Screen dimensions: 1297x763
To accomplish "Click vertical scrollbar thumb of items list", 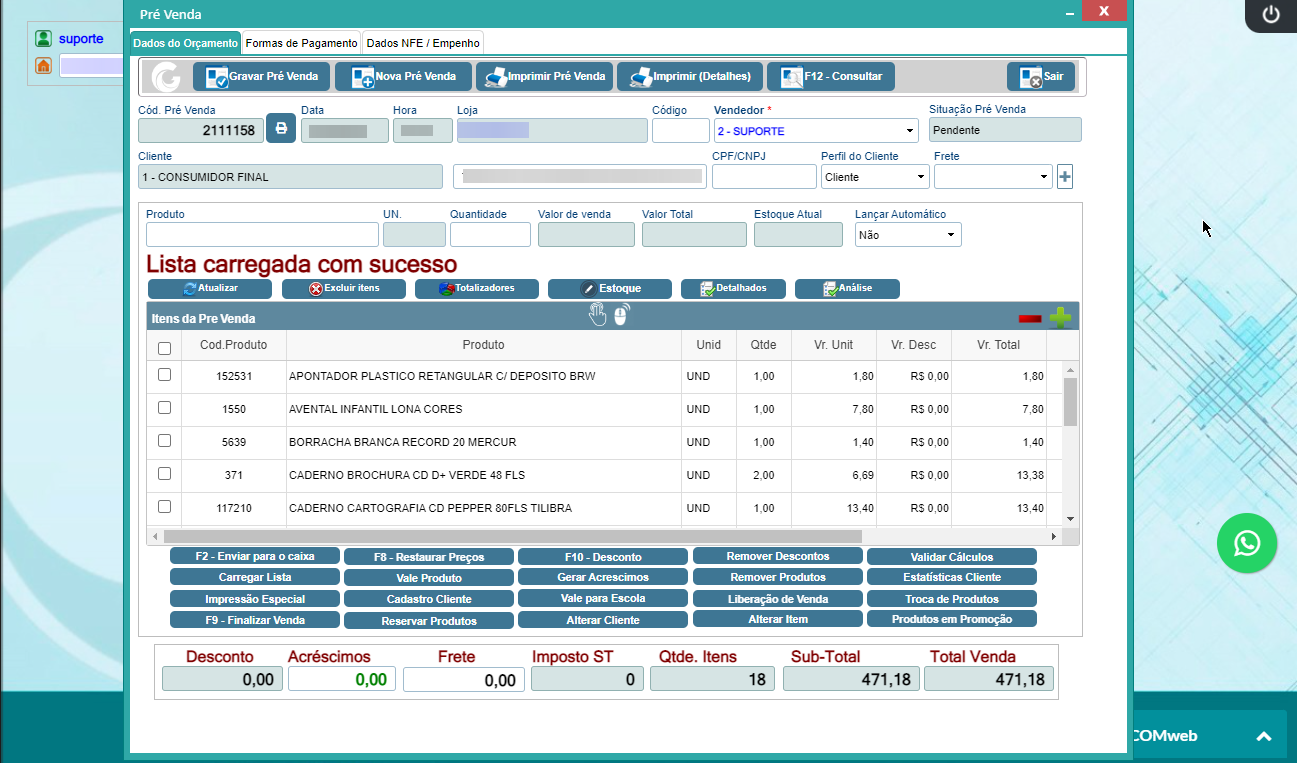I will (1070, 401).
